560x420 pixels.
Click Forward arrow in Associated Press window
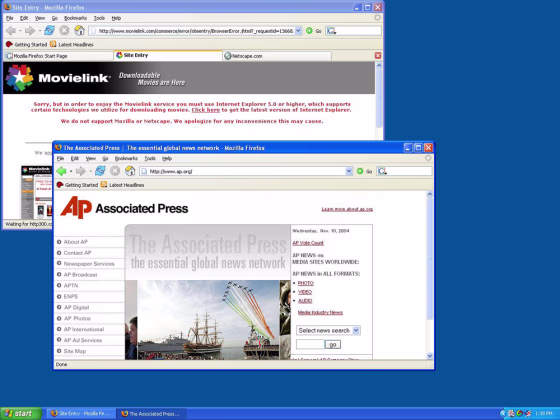coord(81,171)
